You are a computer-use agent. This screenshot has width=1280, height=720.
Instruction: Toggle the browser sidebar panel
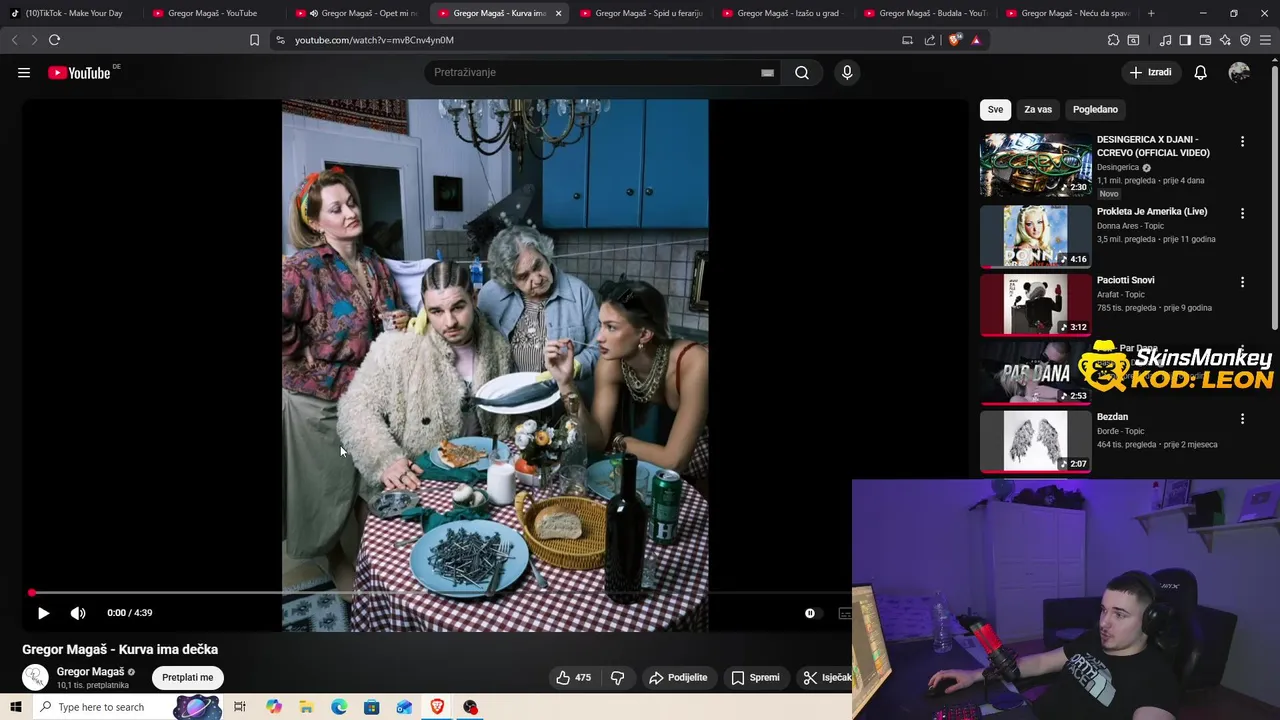[1185, 40]
